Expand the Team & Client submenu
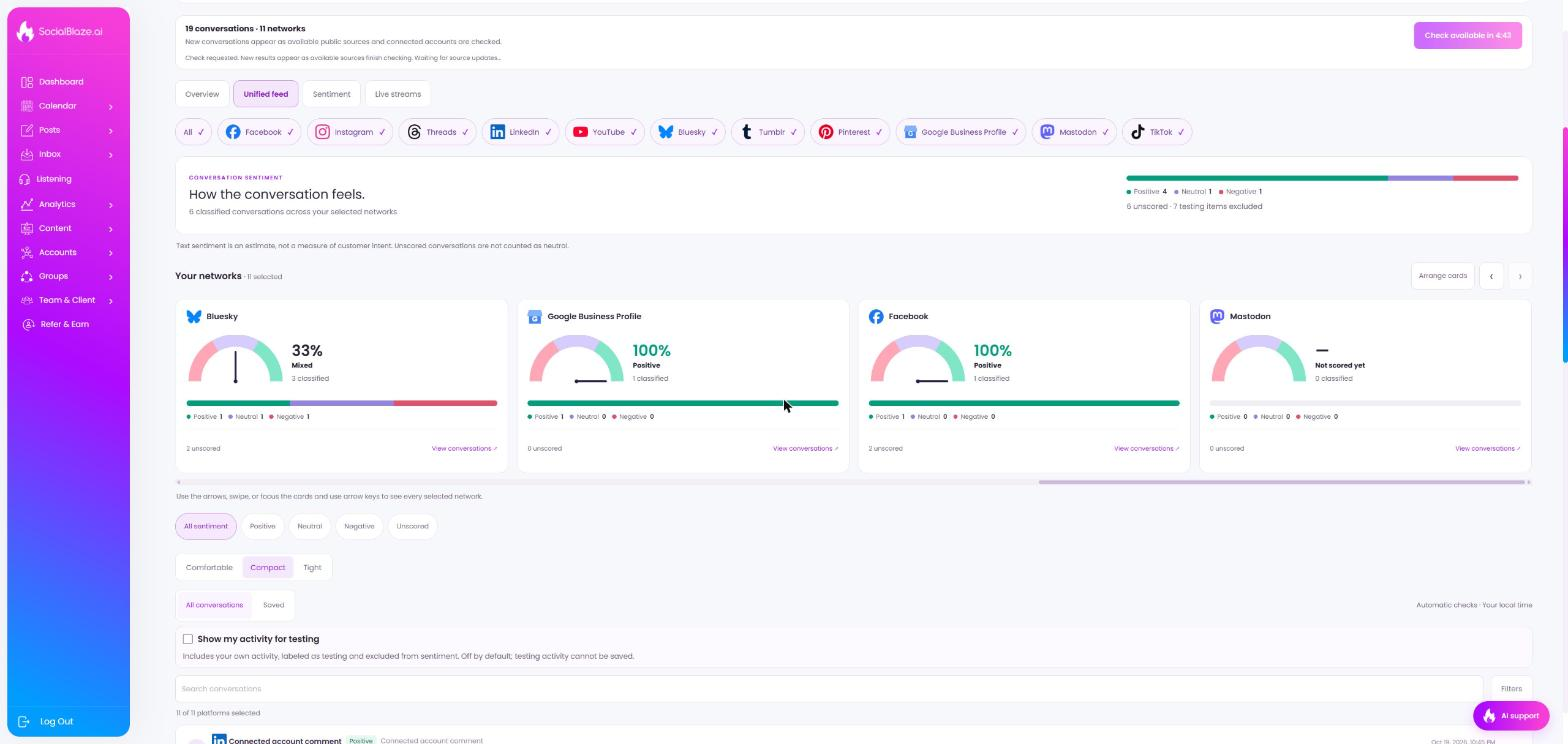Viewport: 1568px width, 744px height. (110, 300)
